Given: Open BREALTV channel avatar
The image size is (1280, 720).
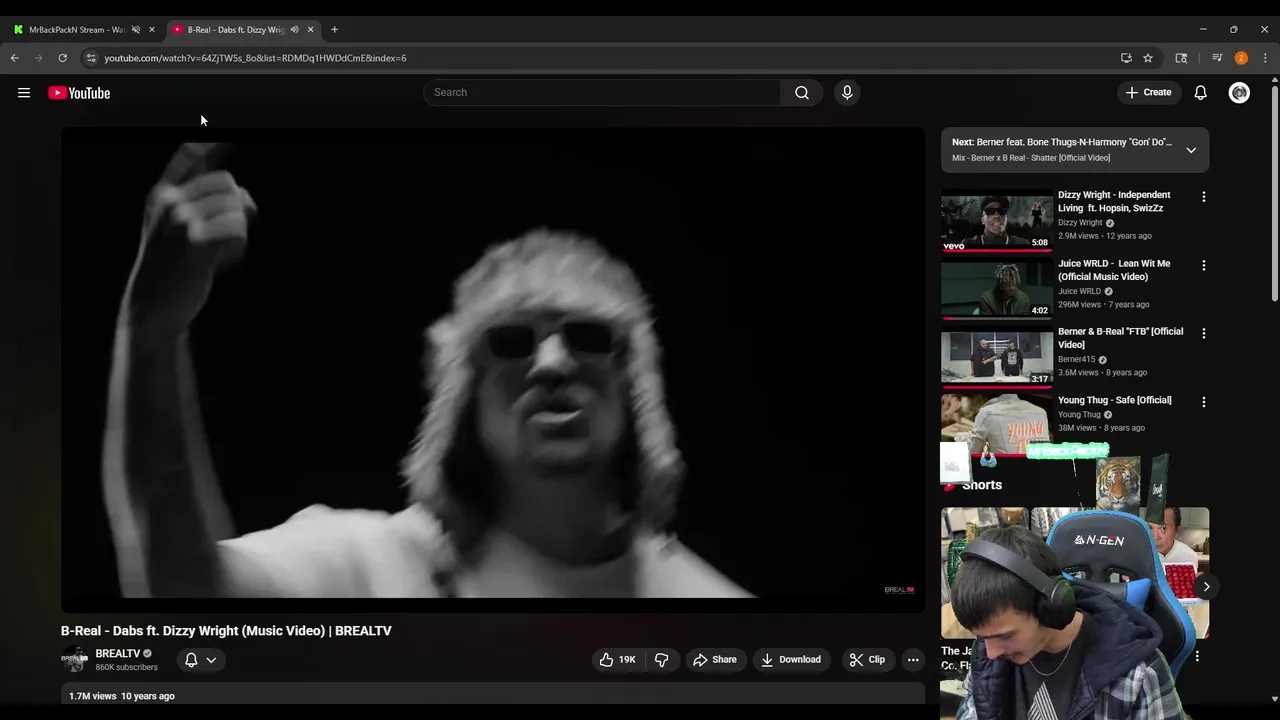Looking at the screenshot, I should (x=75, y=660).
